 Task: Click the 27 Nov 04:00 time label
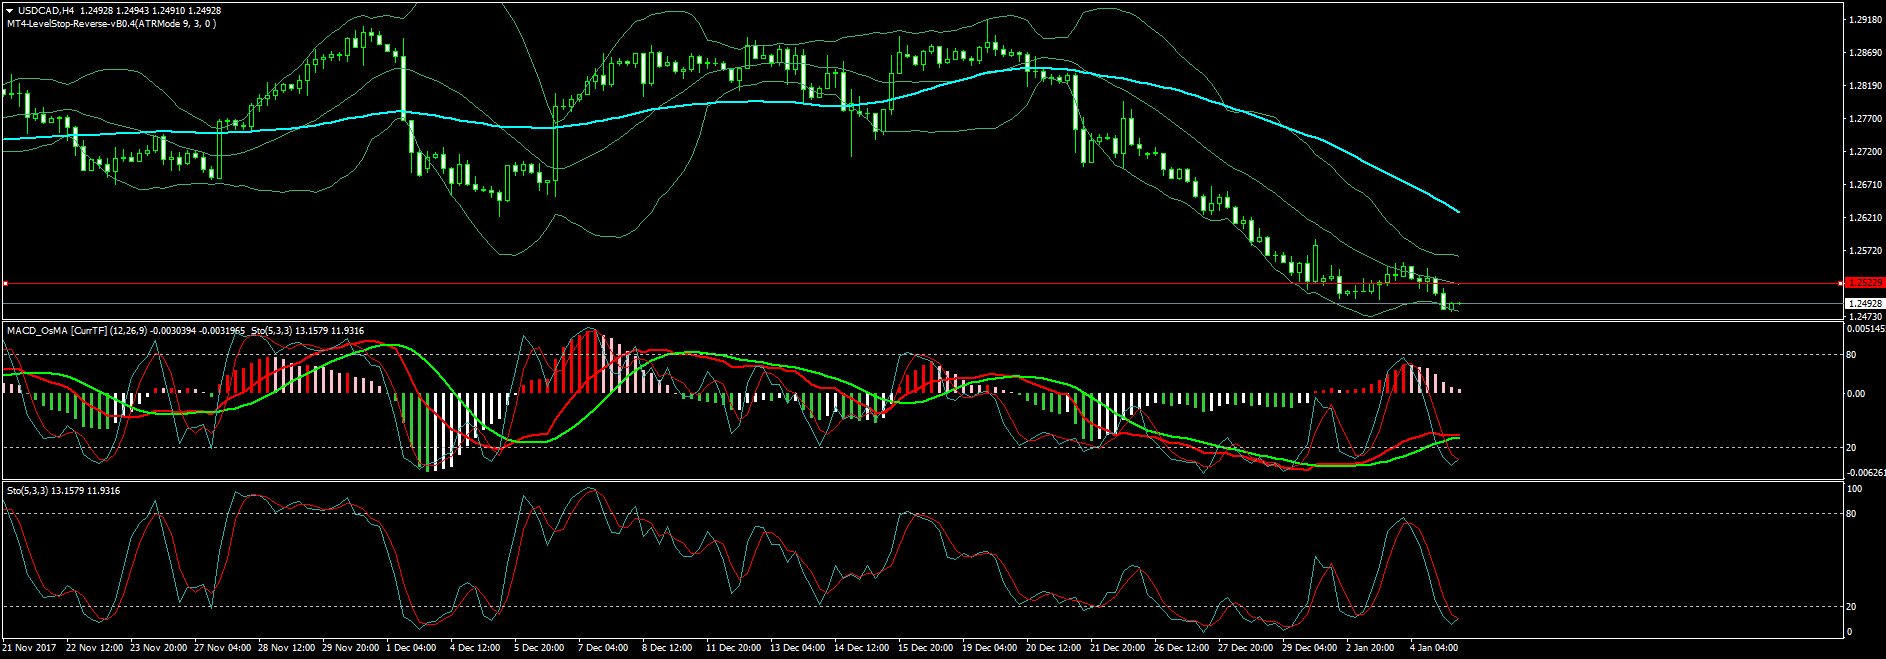click(222, 648)
